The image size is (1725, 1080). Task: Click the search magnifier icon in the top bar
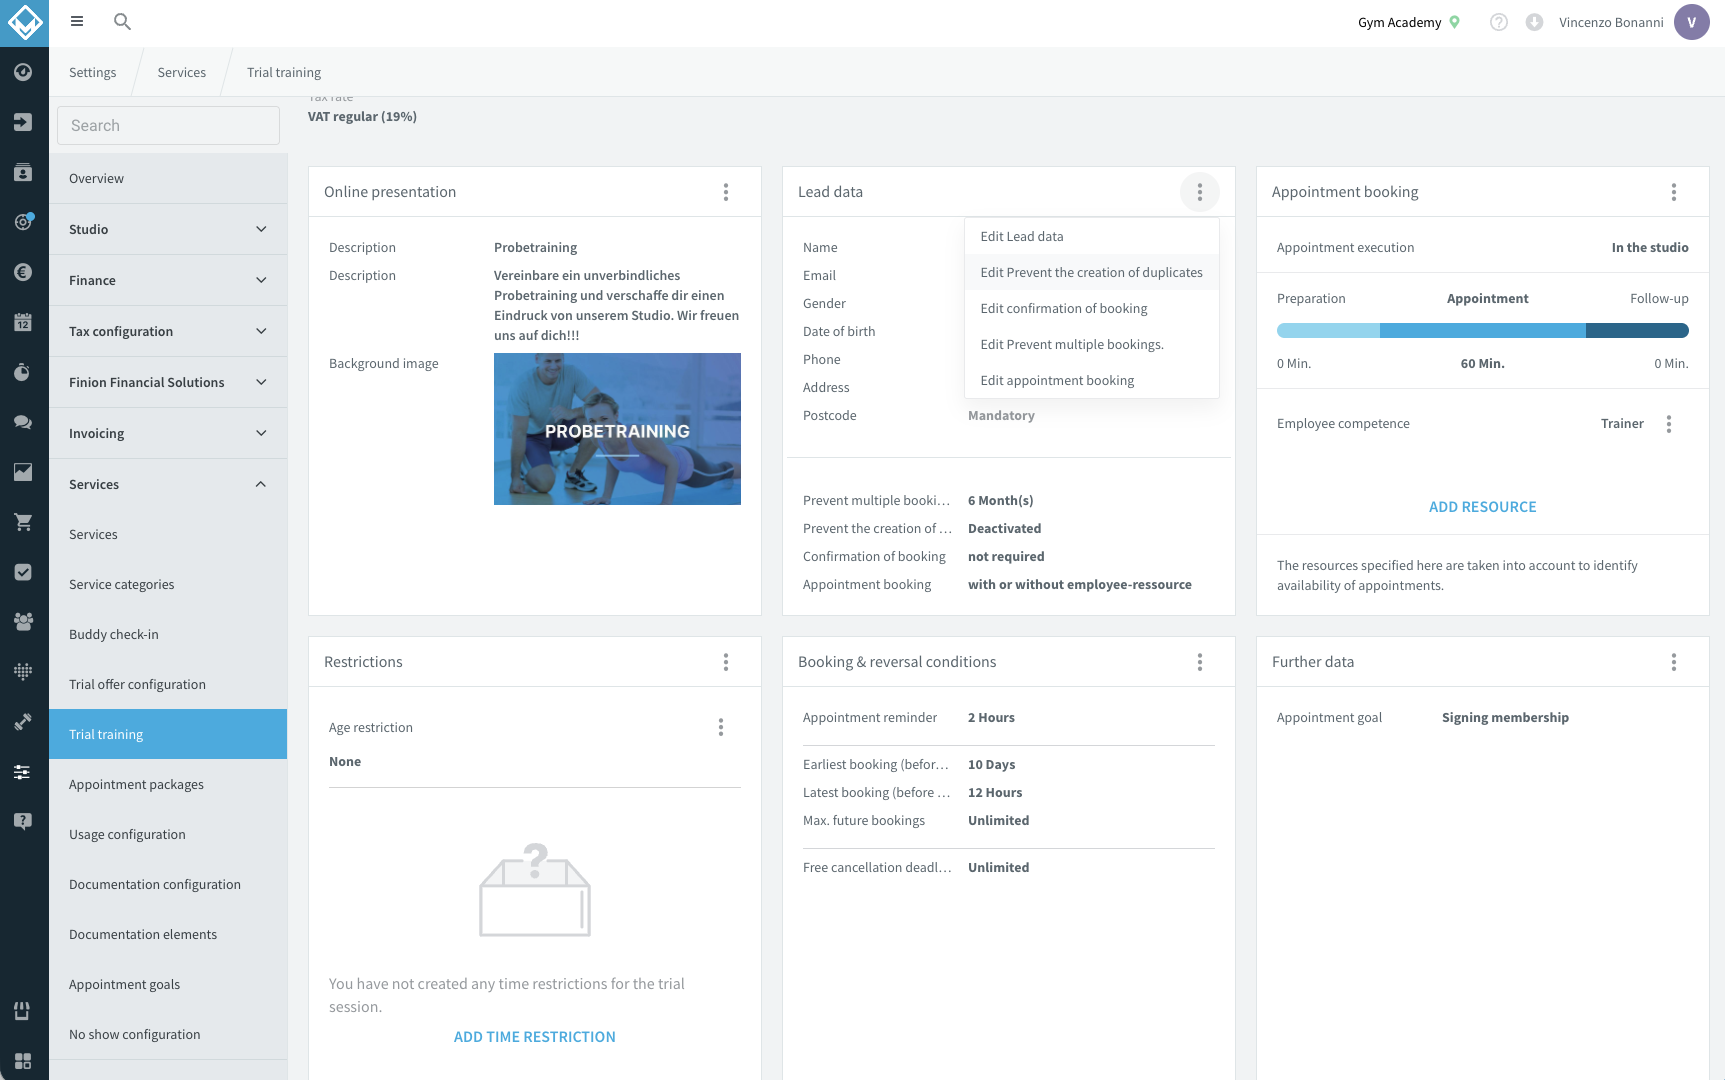(122, 21)
